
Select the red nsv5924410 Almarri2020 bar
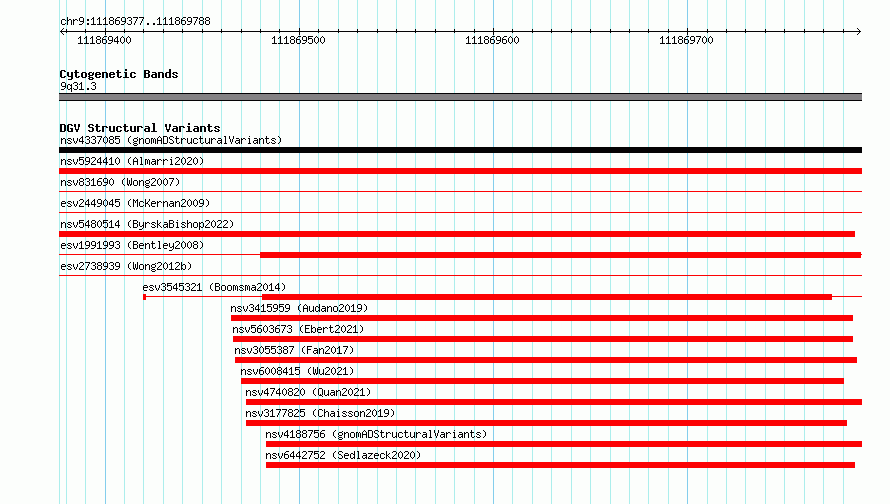(x=460, y=171)
